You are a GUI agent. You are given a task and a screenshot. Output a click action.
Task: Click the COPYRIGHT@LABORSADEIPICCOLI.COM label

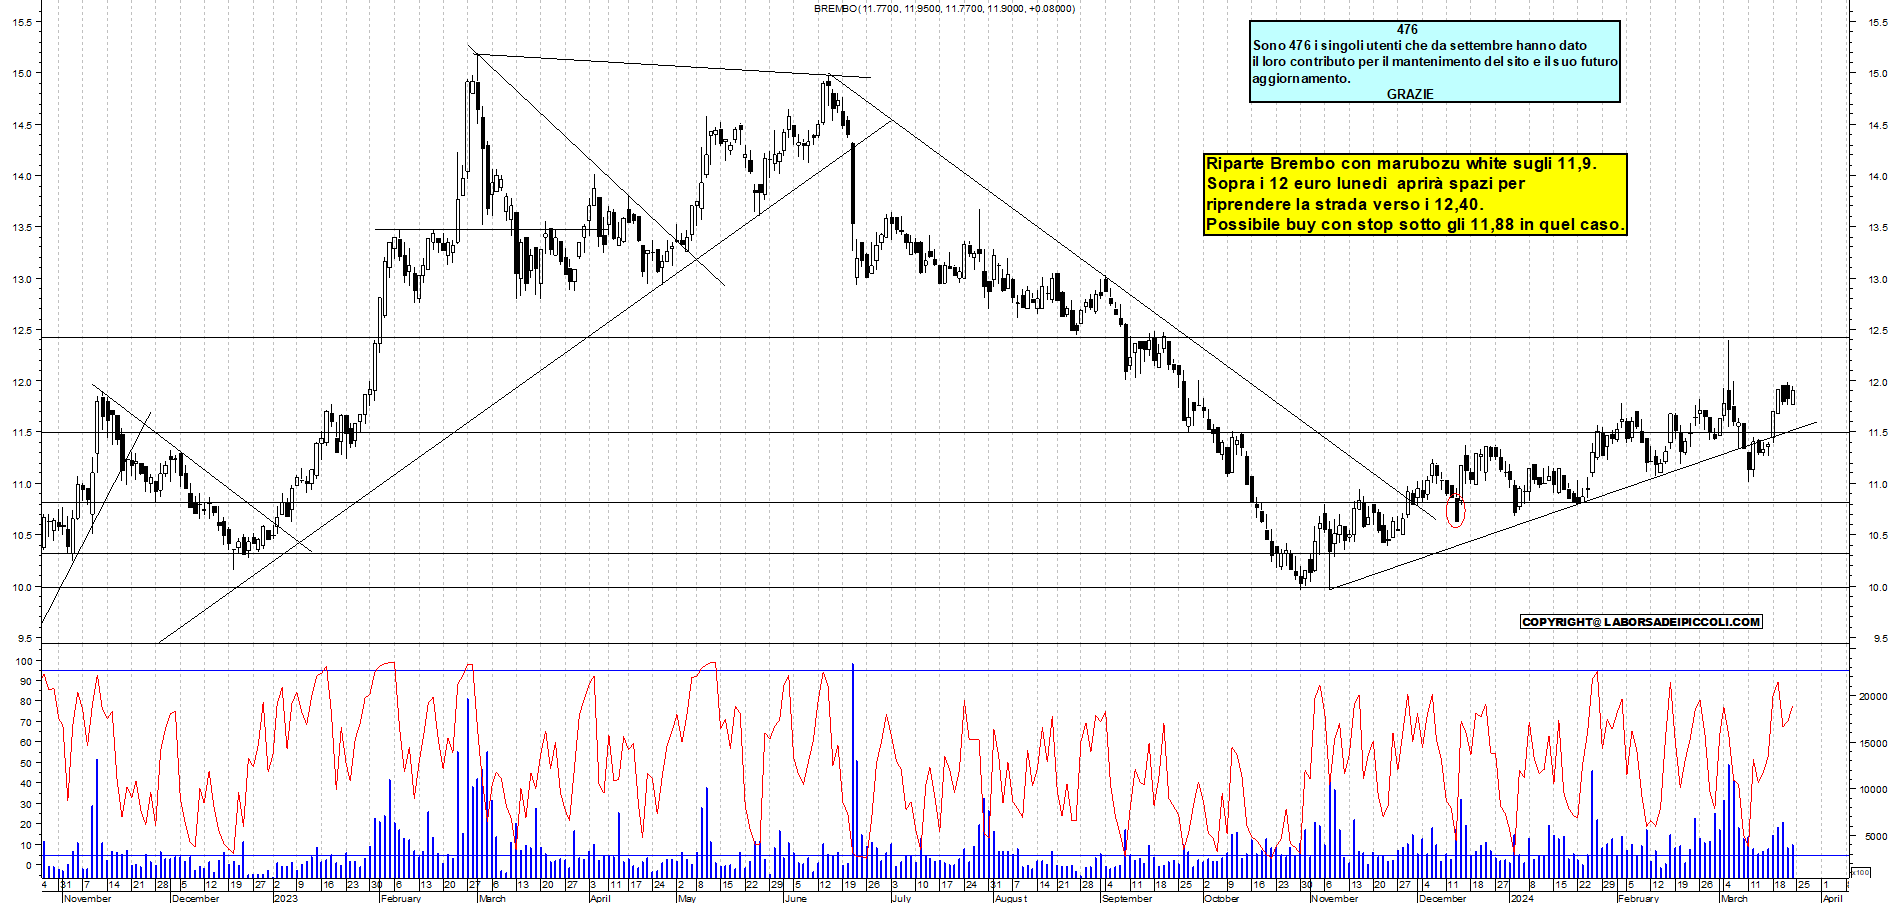point(1641,622)
